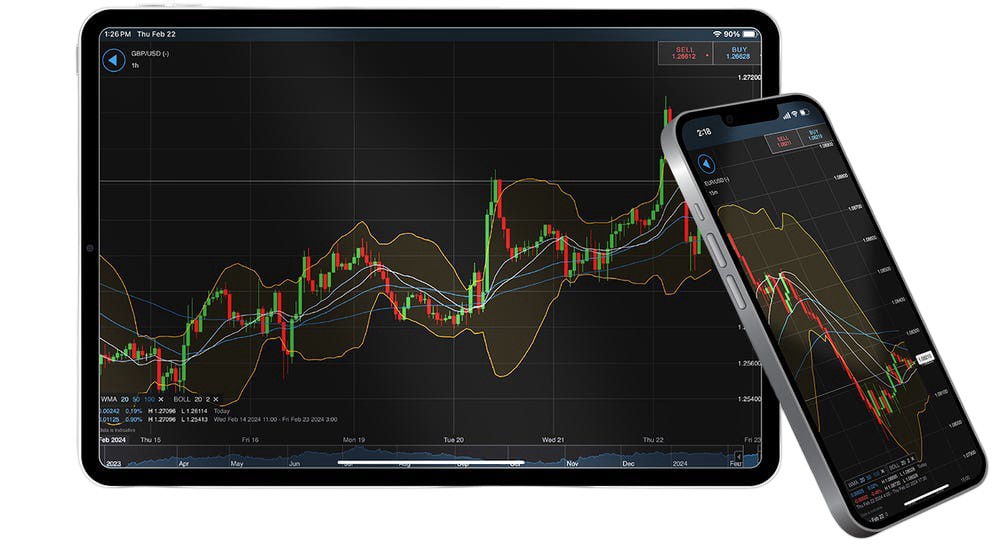Screen dimensions: 1000x544
Task: Toggle the WMA 100 period line on tablet
Action: 149,398
